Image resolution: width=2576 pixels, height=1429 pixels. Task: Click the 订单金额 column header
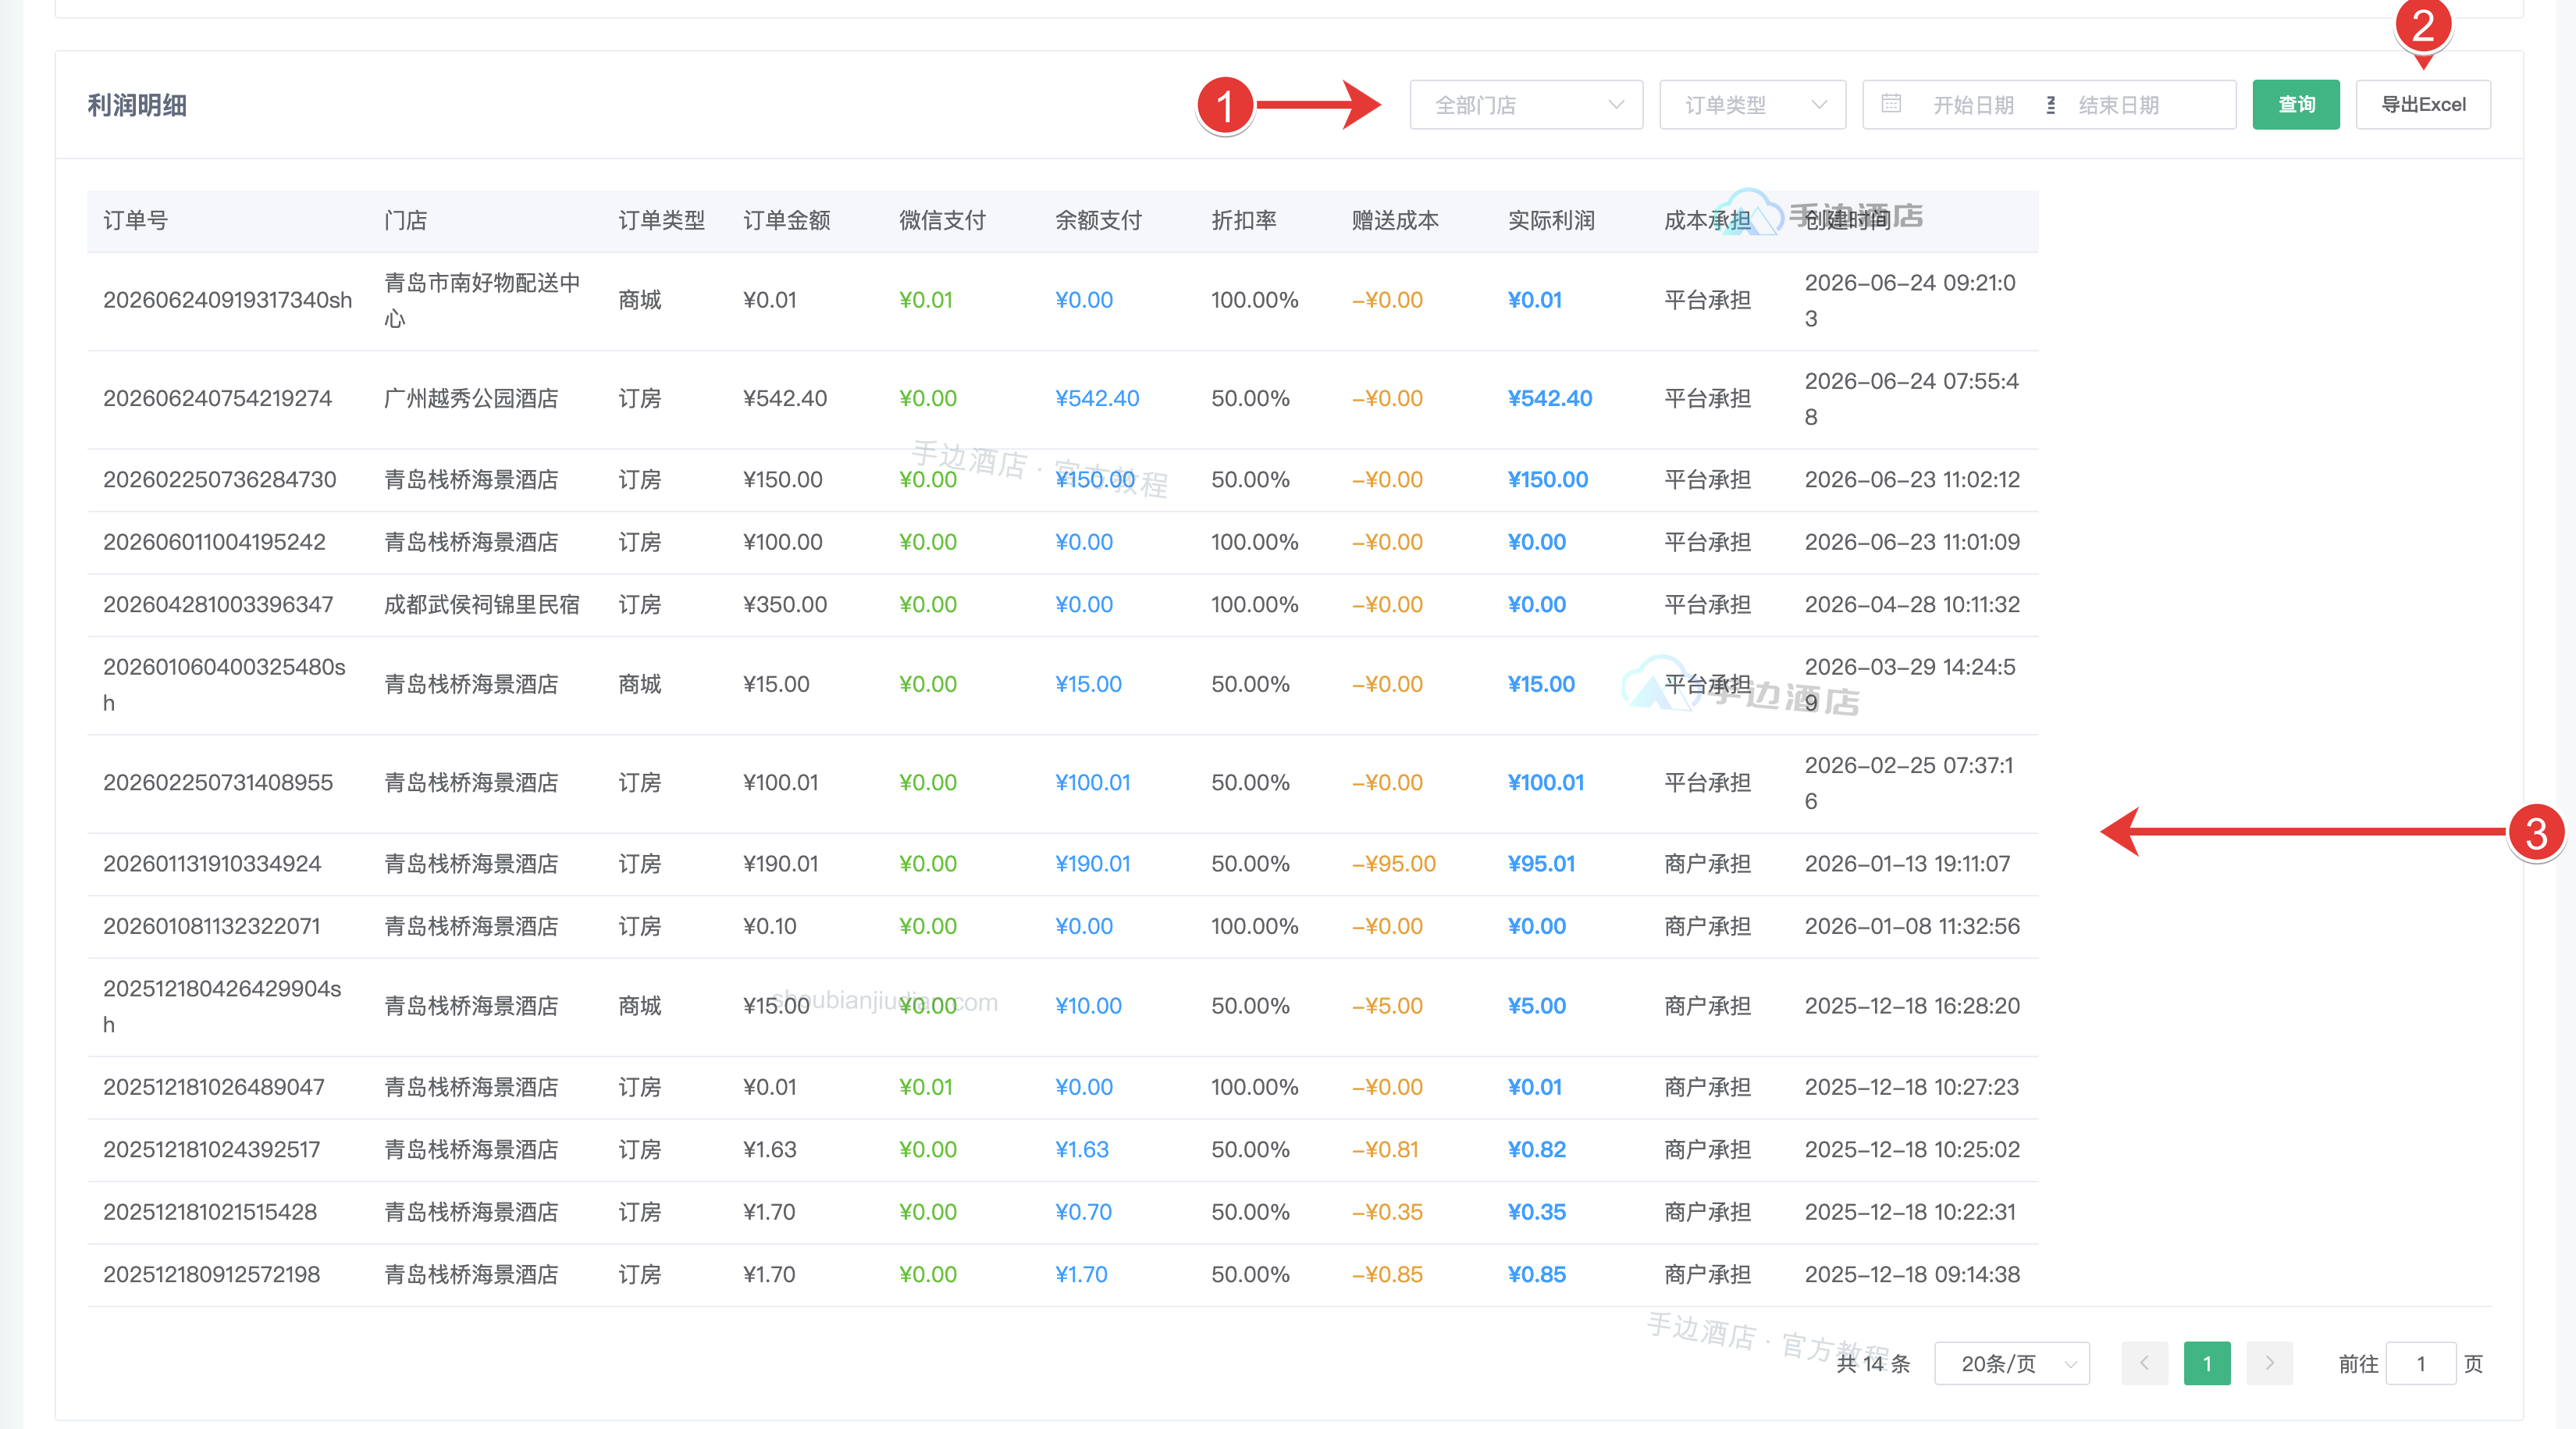click(787, 221)
